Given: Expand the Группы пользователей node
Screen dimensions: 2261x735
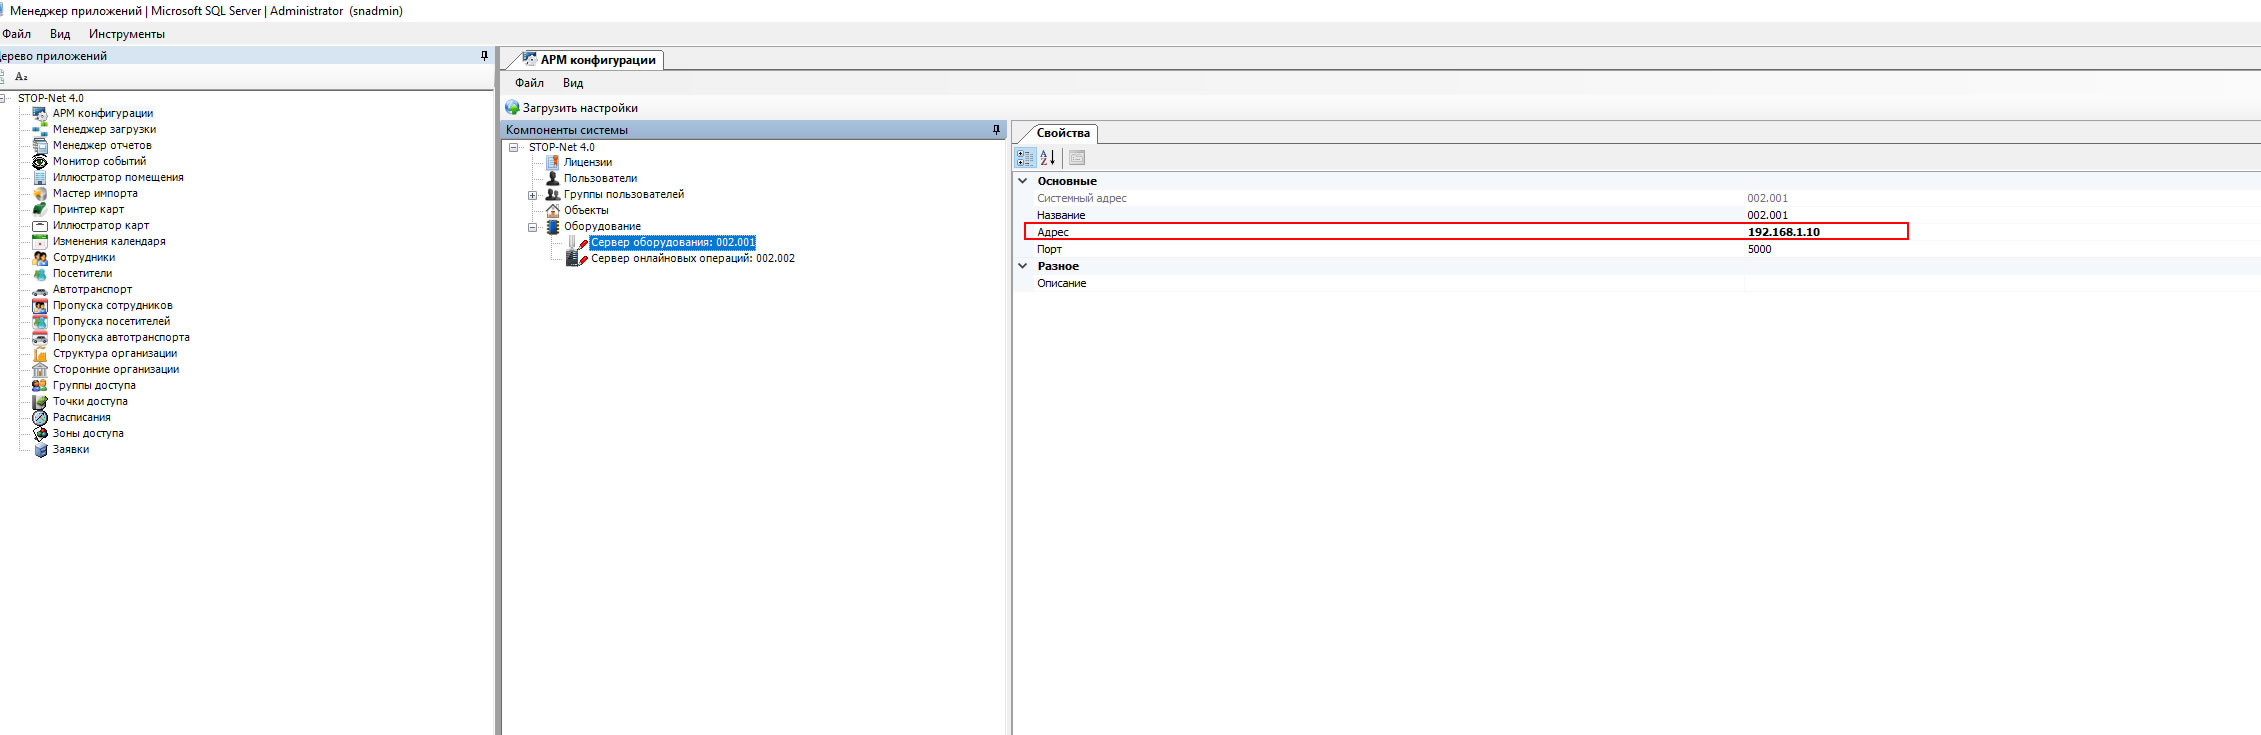Looking at the screenshot, I should click(x=533, y=195).
